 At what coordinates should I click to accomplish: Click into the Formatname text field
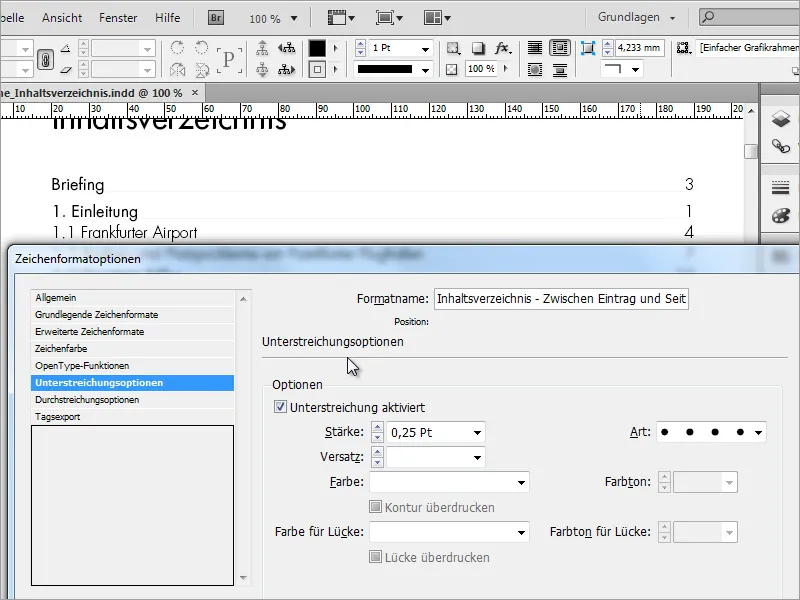click(x=560, y=299)
